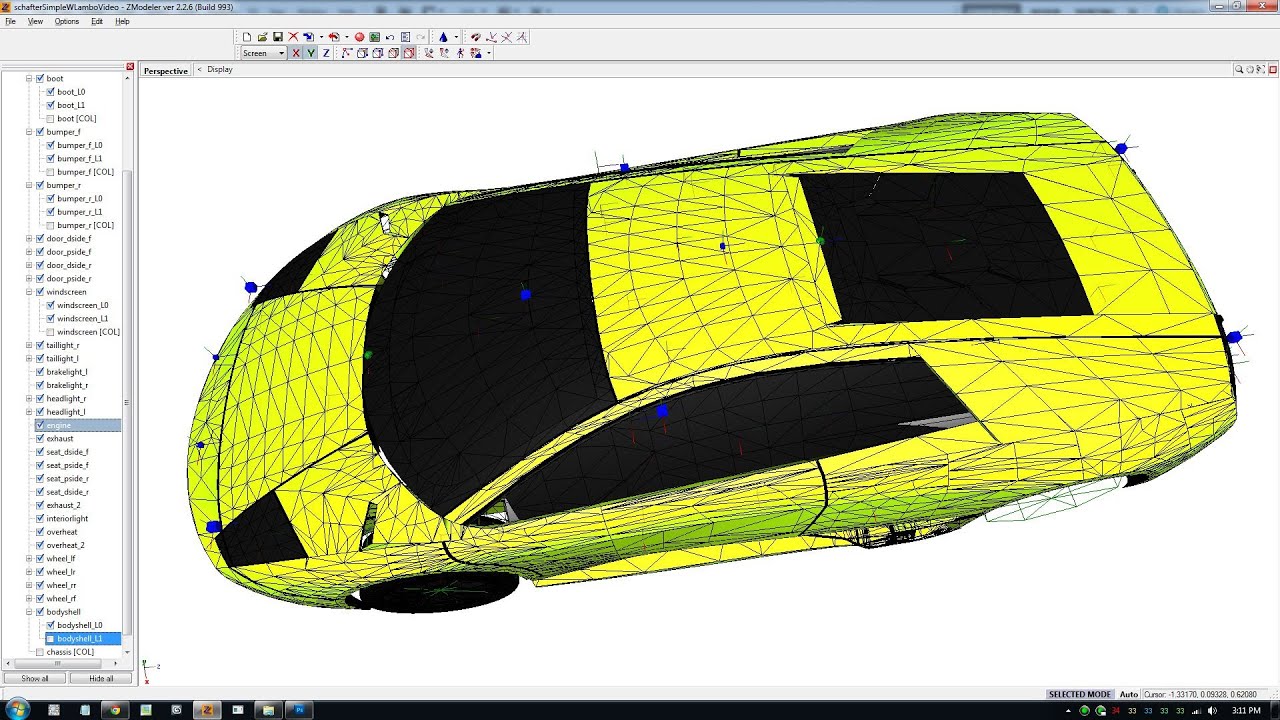Open a file using the folder toolbar icon

263,36
